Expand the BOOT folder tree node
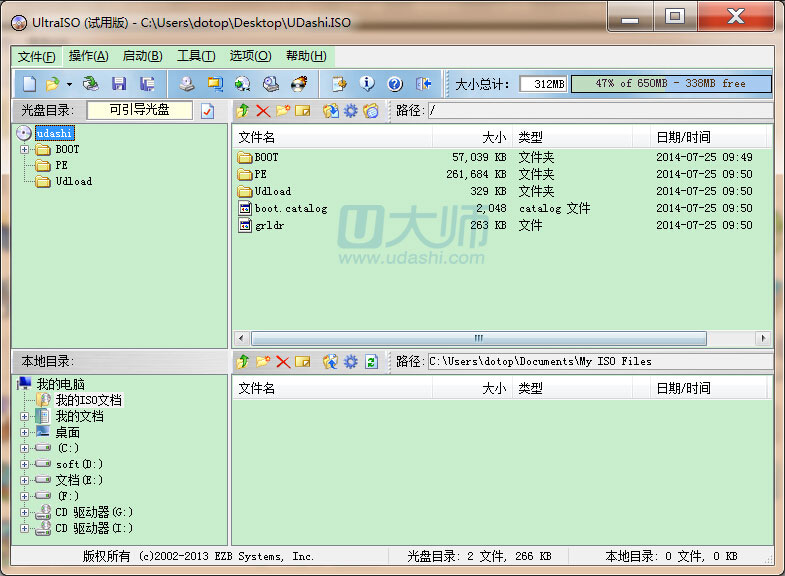785x576 pixels. (24, 149)
